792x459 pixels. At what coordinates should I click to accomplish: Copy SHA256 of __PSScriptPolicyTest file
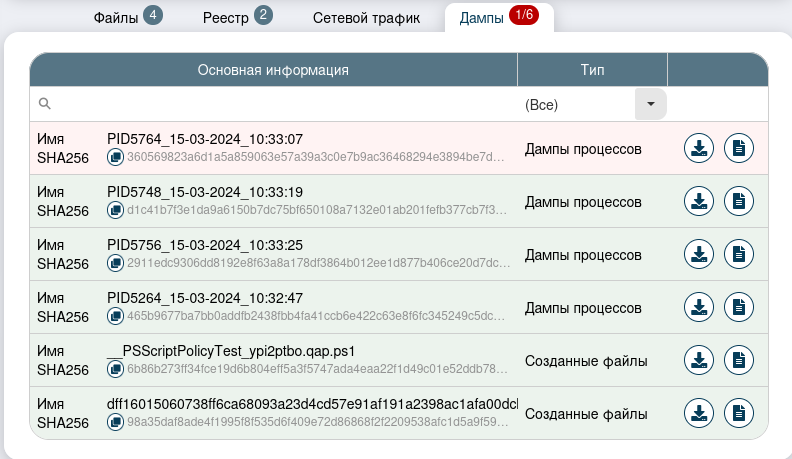click(x=115, y=369)
